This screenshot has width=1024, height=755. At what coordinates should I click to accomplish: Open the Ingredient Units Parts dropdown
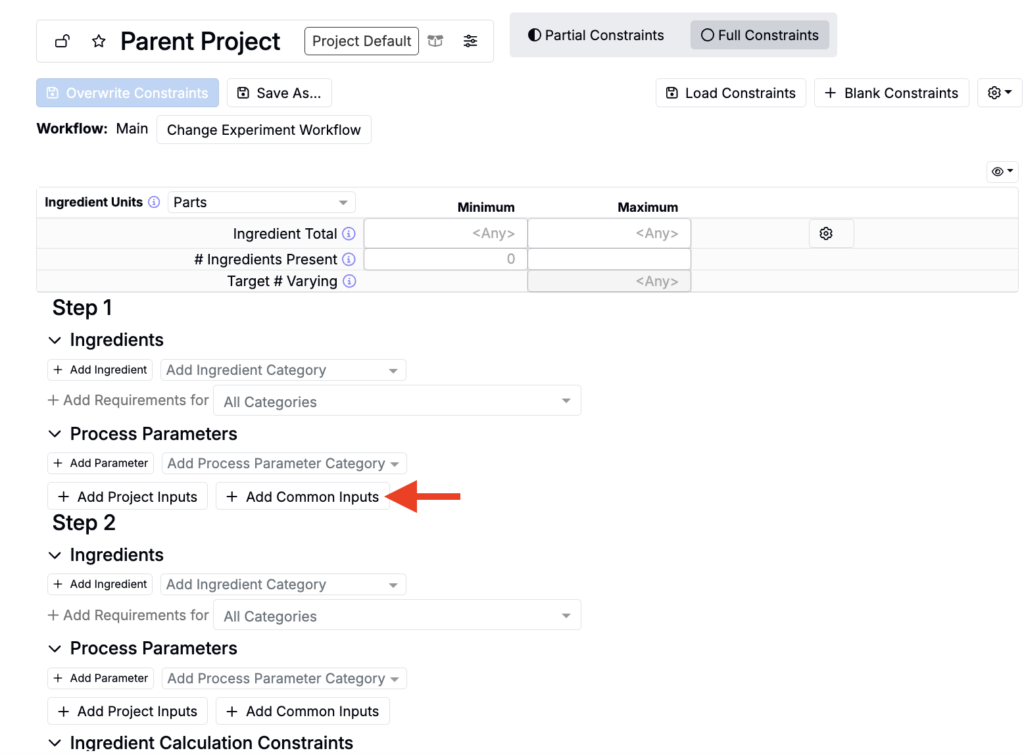pyautogui.click(x=261, y=202)
